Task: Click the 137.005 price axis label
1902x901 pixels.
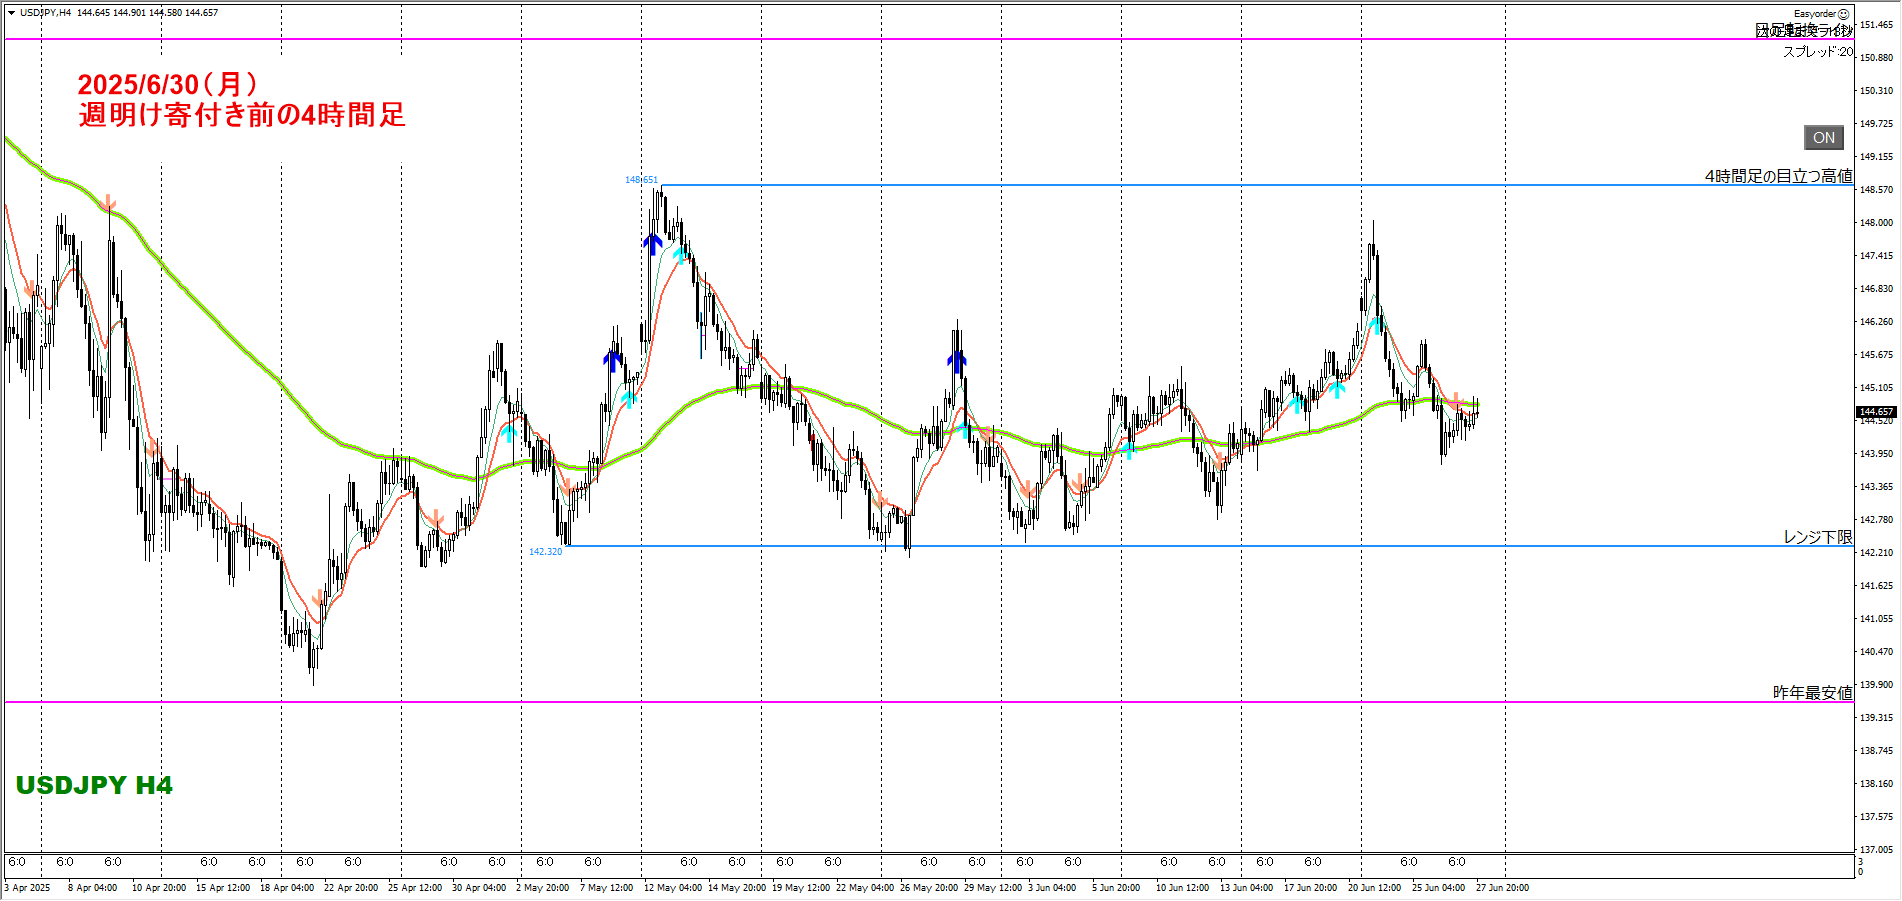Action: (x=1876, y=849)
